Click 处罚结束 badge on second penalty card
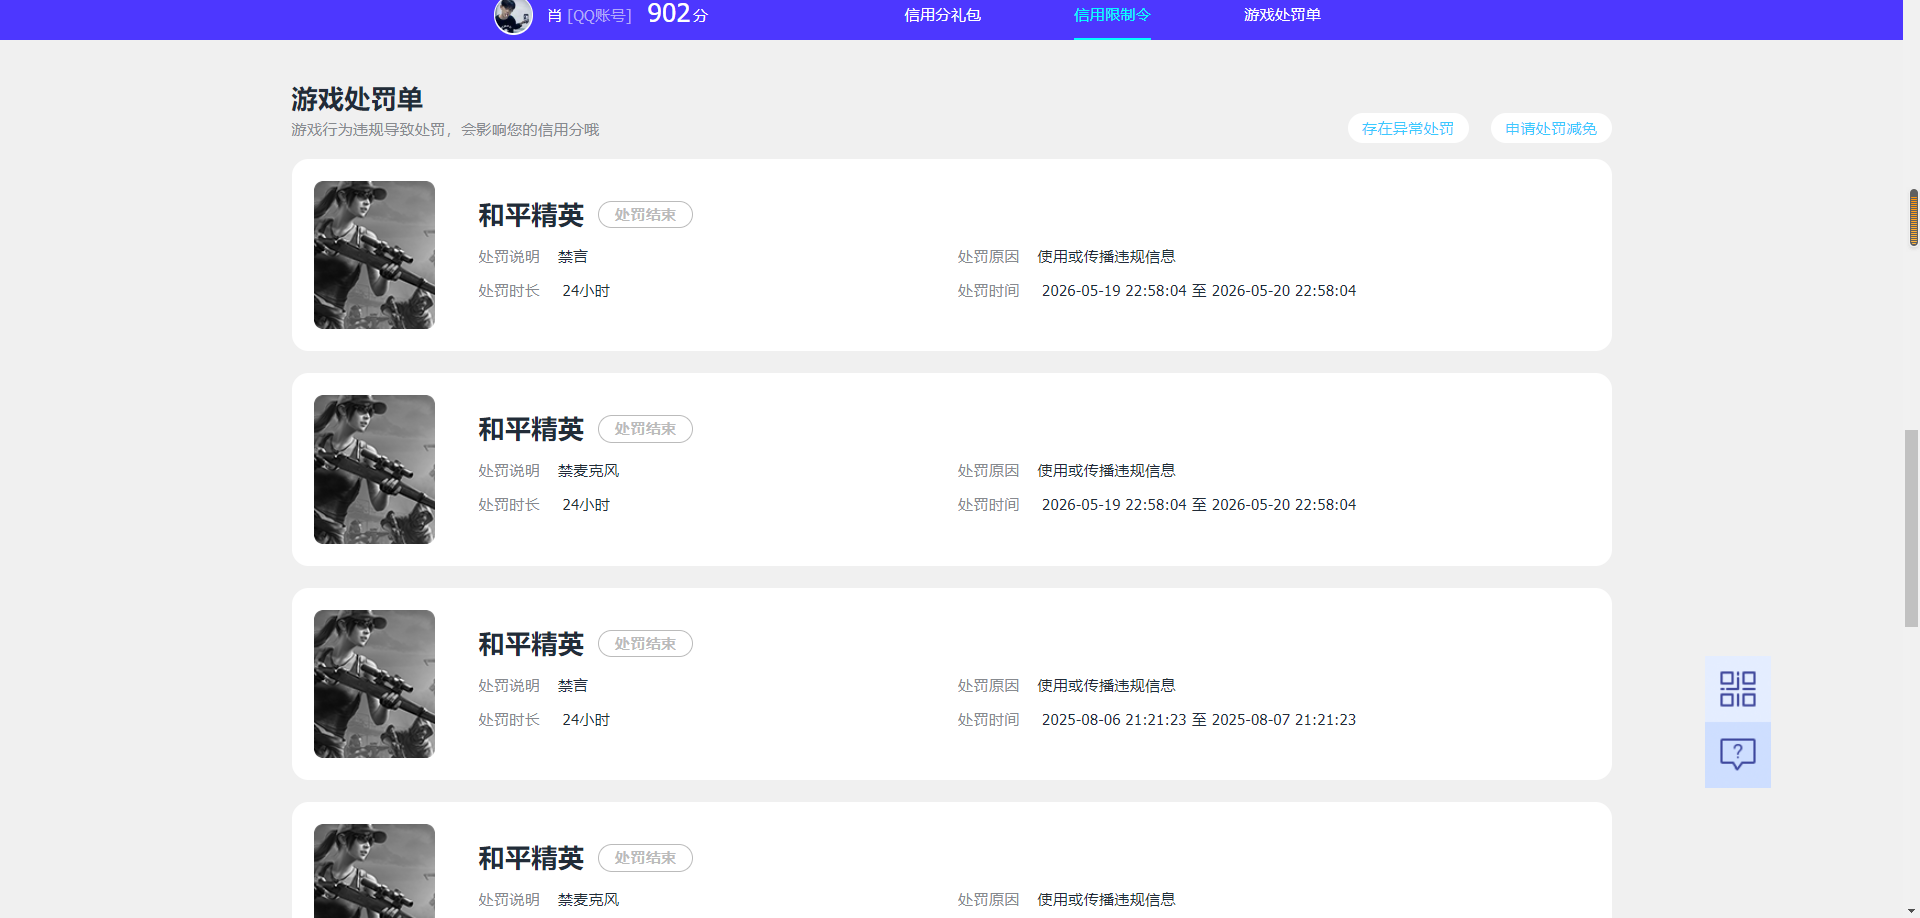 click(x=645, y=429)
